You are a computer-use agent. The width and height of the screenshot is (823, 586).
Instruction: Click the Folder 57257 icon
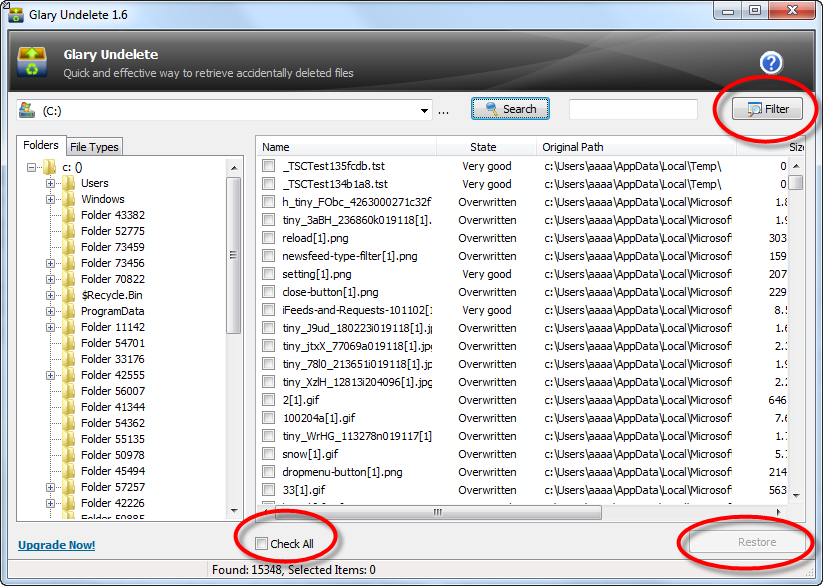pos(68,487)
